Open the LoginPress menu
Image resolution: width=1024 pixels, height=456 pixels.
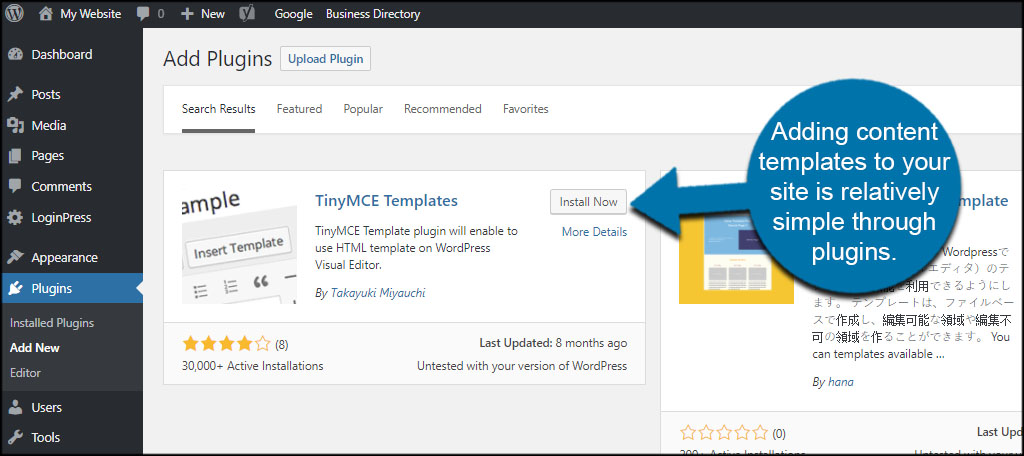(x=61, y=218)
